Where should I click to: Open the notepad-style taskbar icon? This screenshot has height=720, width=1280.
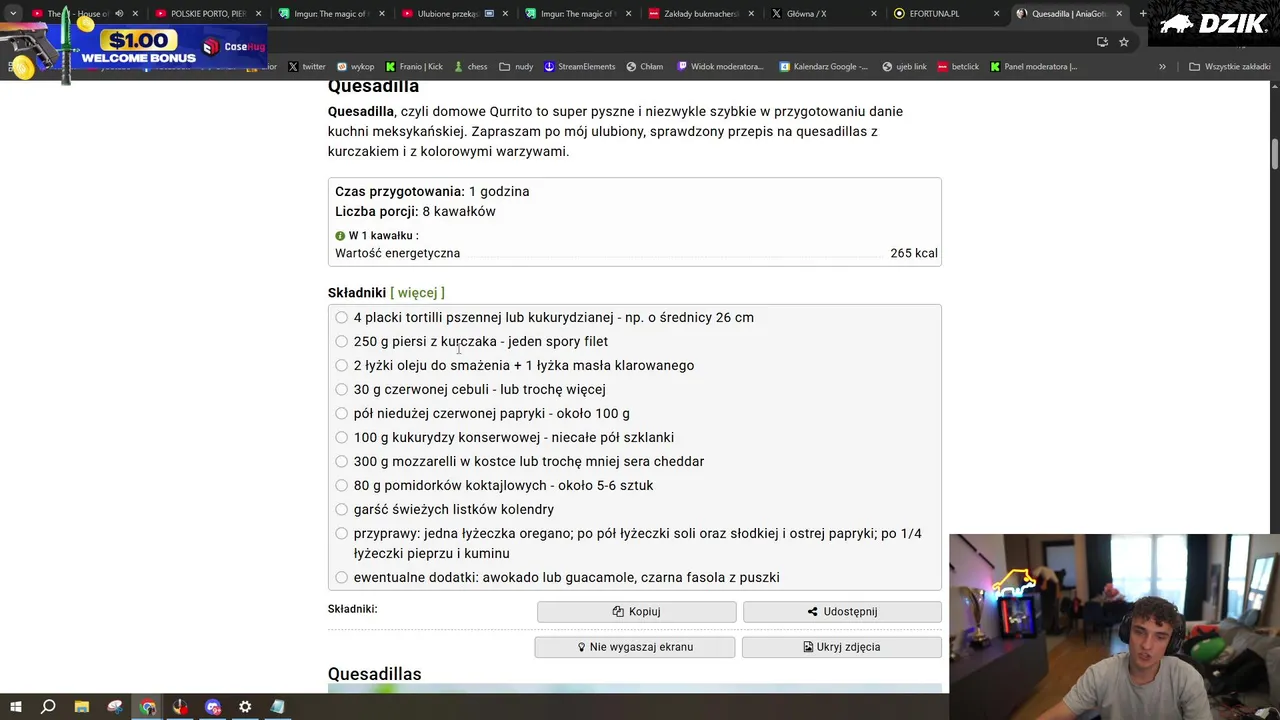278,707
